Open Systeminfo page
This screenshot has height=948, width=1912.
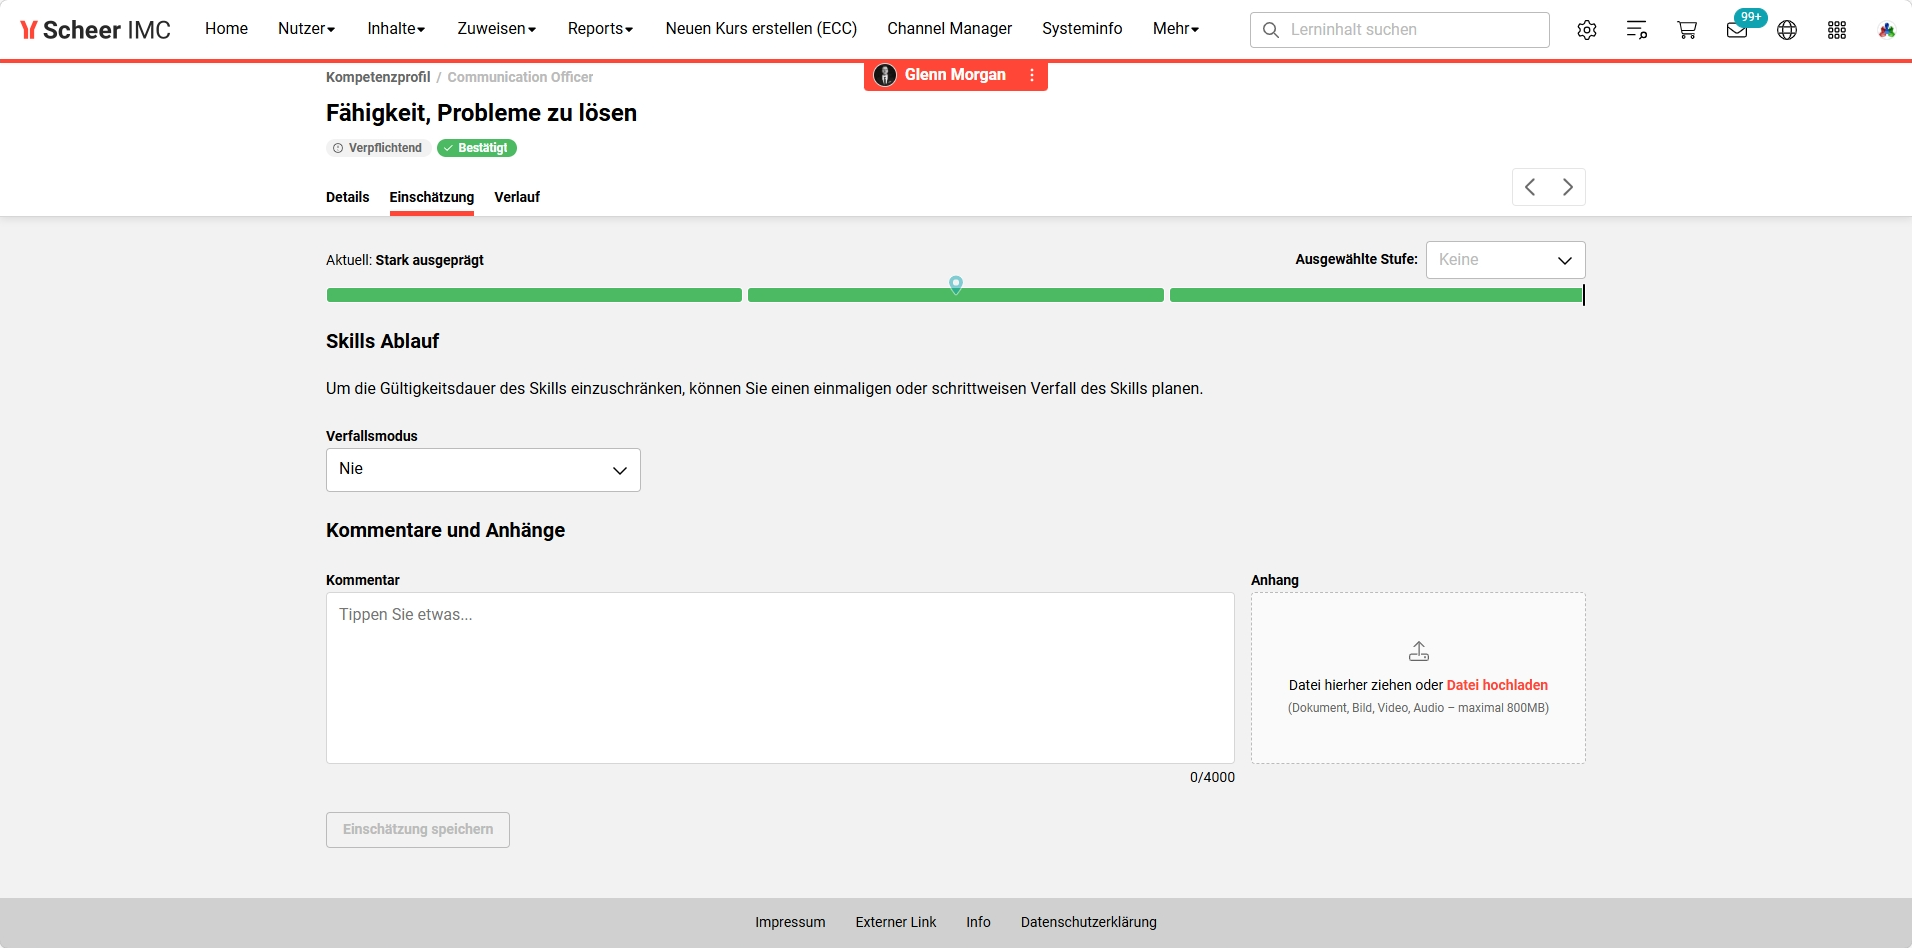pos(1082,29)
